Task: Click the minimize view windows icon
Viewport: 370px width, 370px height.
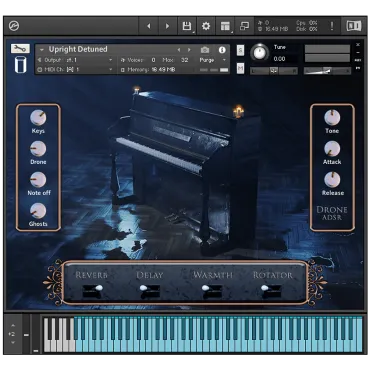Action: pyautogui.click(x=244, y=26)
